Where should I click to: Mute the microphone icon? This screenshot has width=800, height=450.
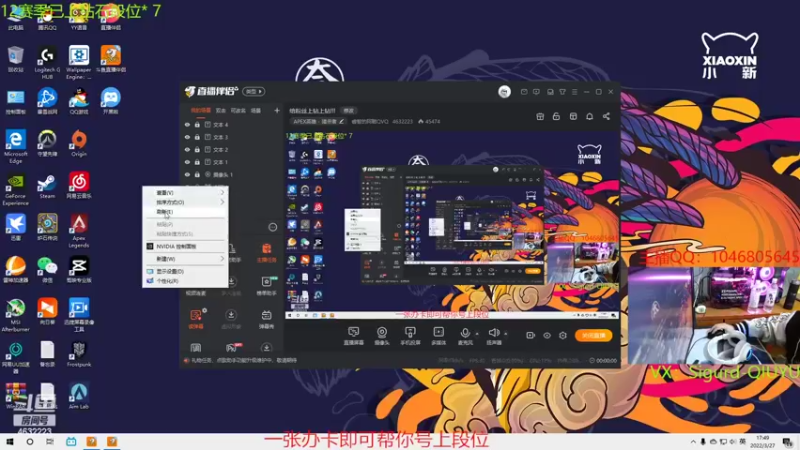point(465,333)
